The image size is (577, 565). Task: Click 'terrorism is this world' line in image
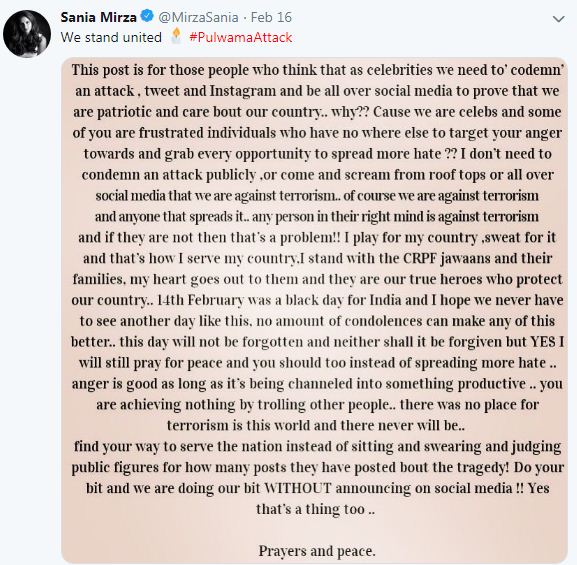(316, 425)
